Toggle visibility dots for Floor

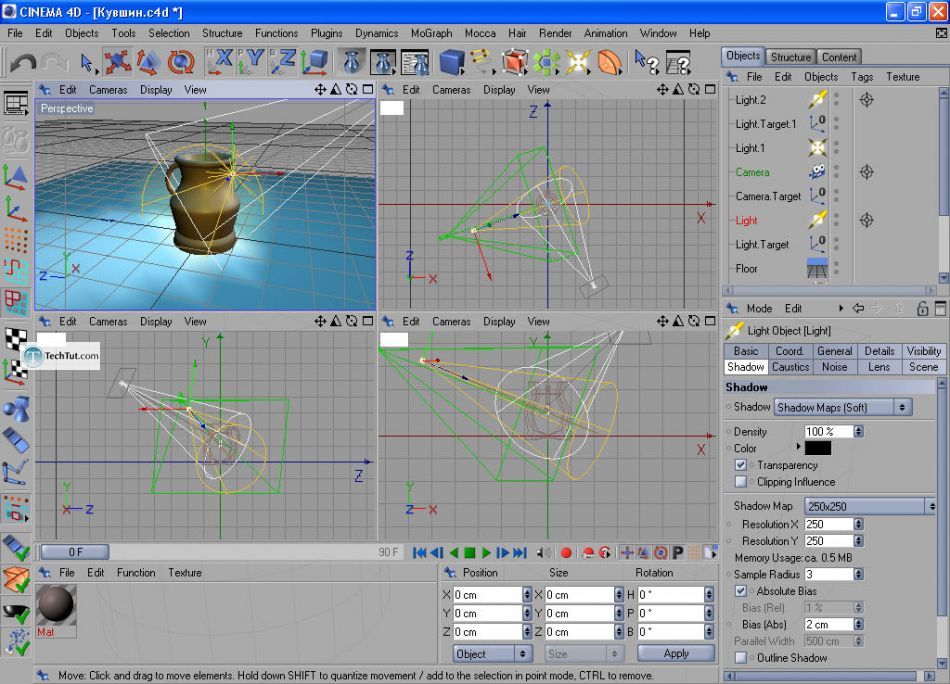pos(836,268)
